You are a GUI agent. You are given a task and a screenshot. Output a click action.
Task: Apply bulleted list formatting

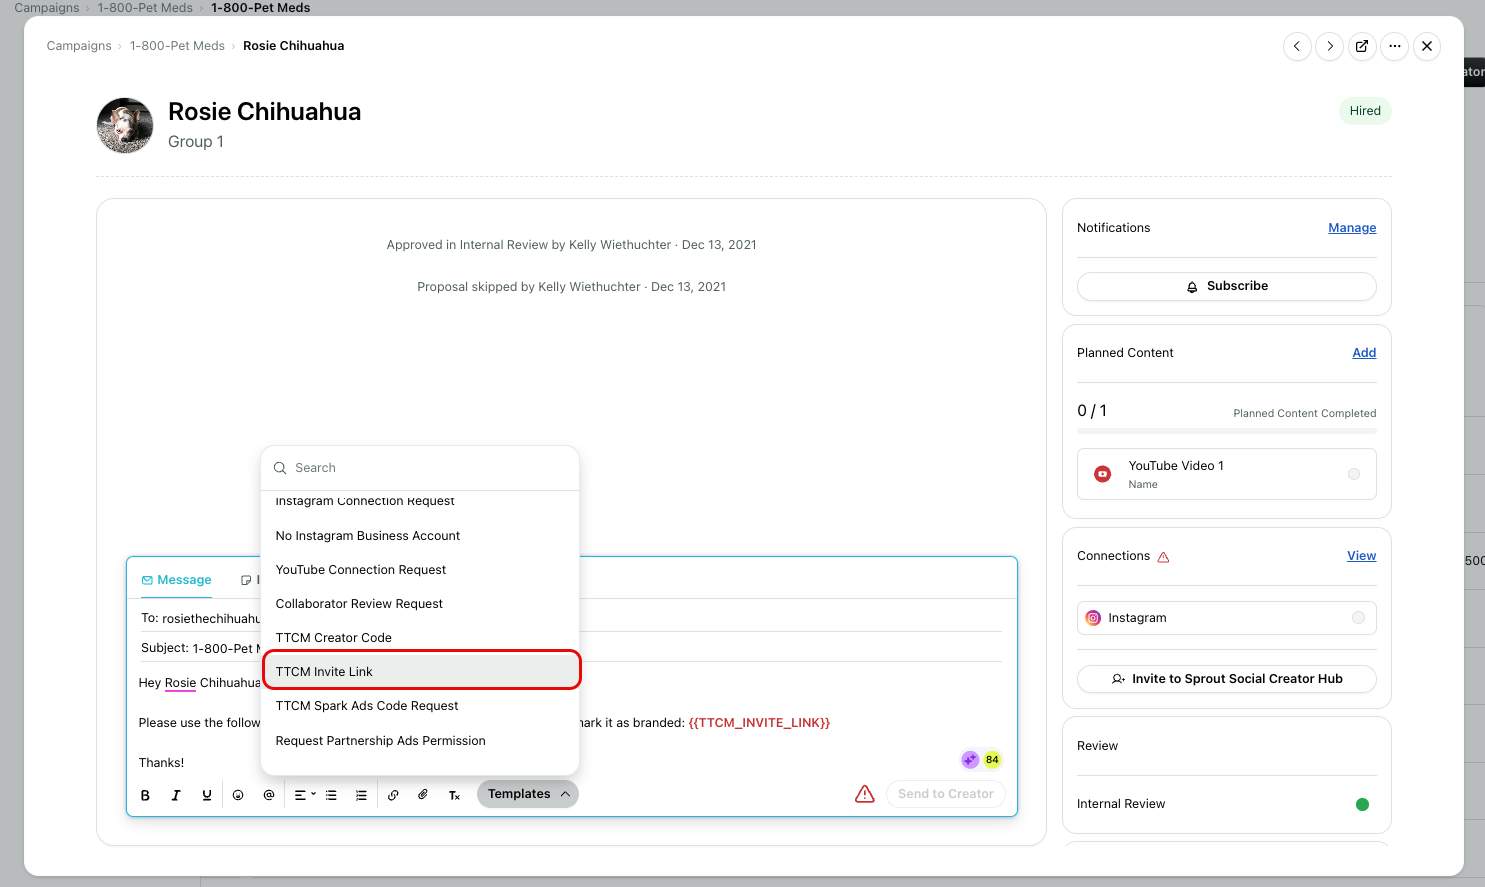coord(331,795)
